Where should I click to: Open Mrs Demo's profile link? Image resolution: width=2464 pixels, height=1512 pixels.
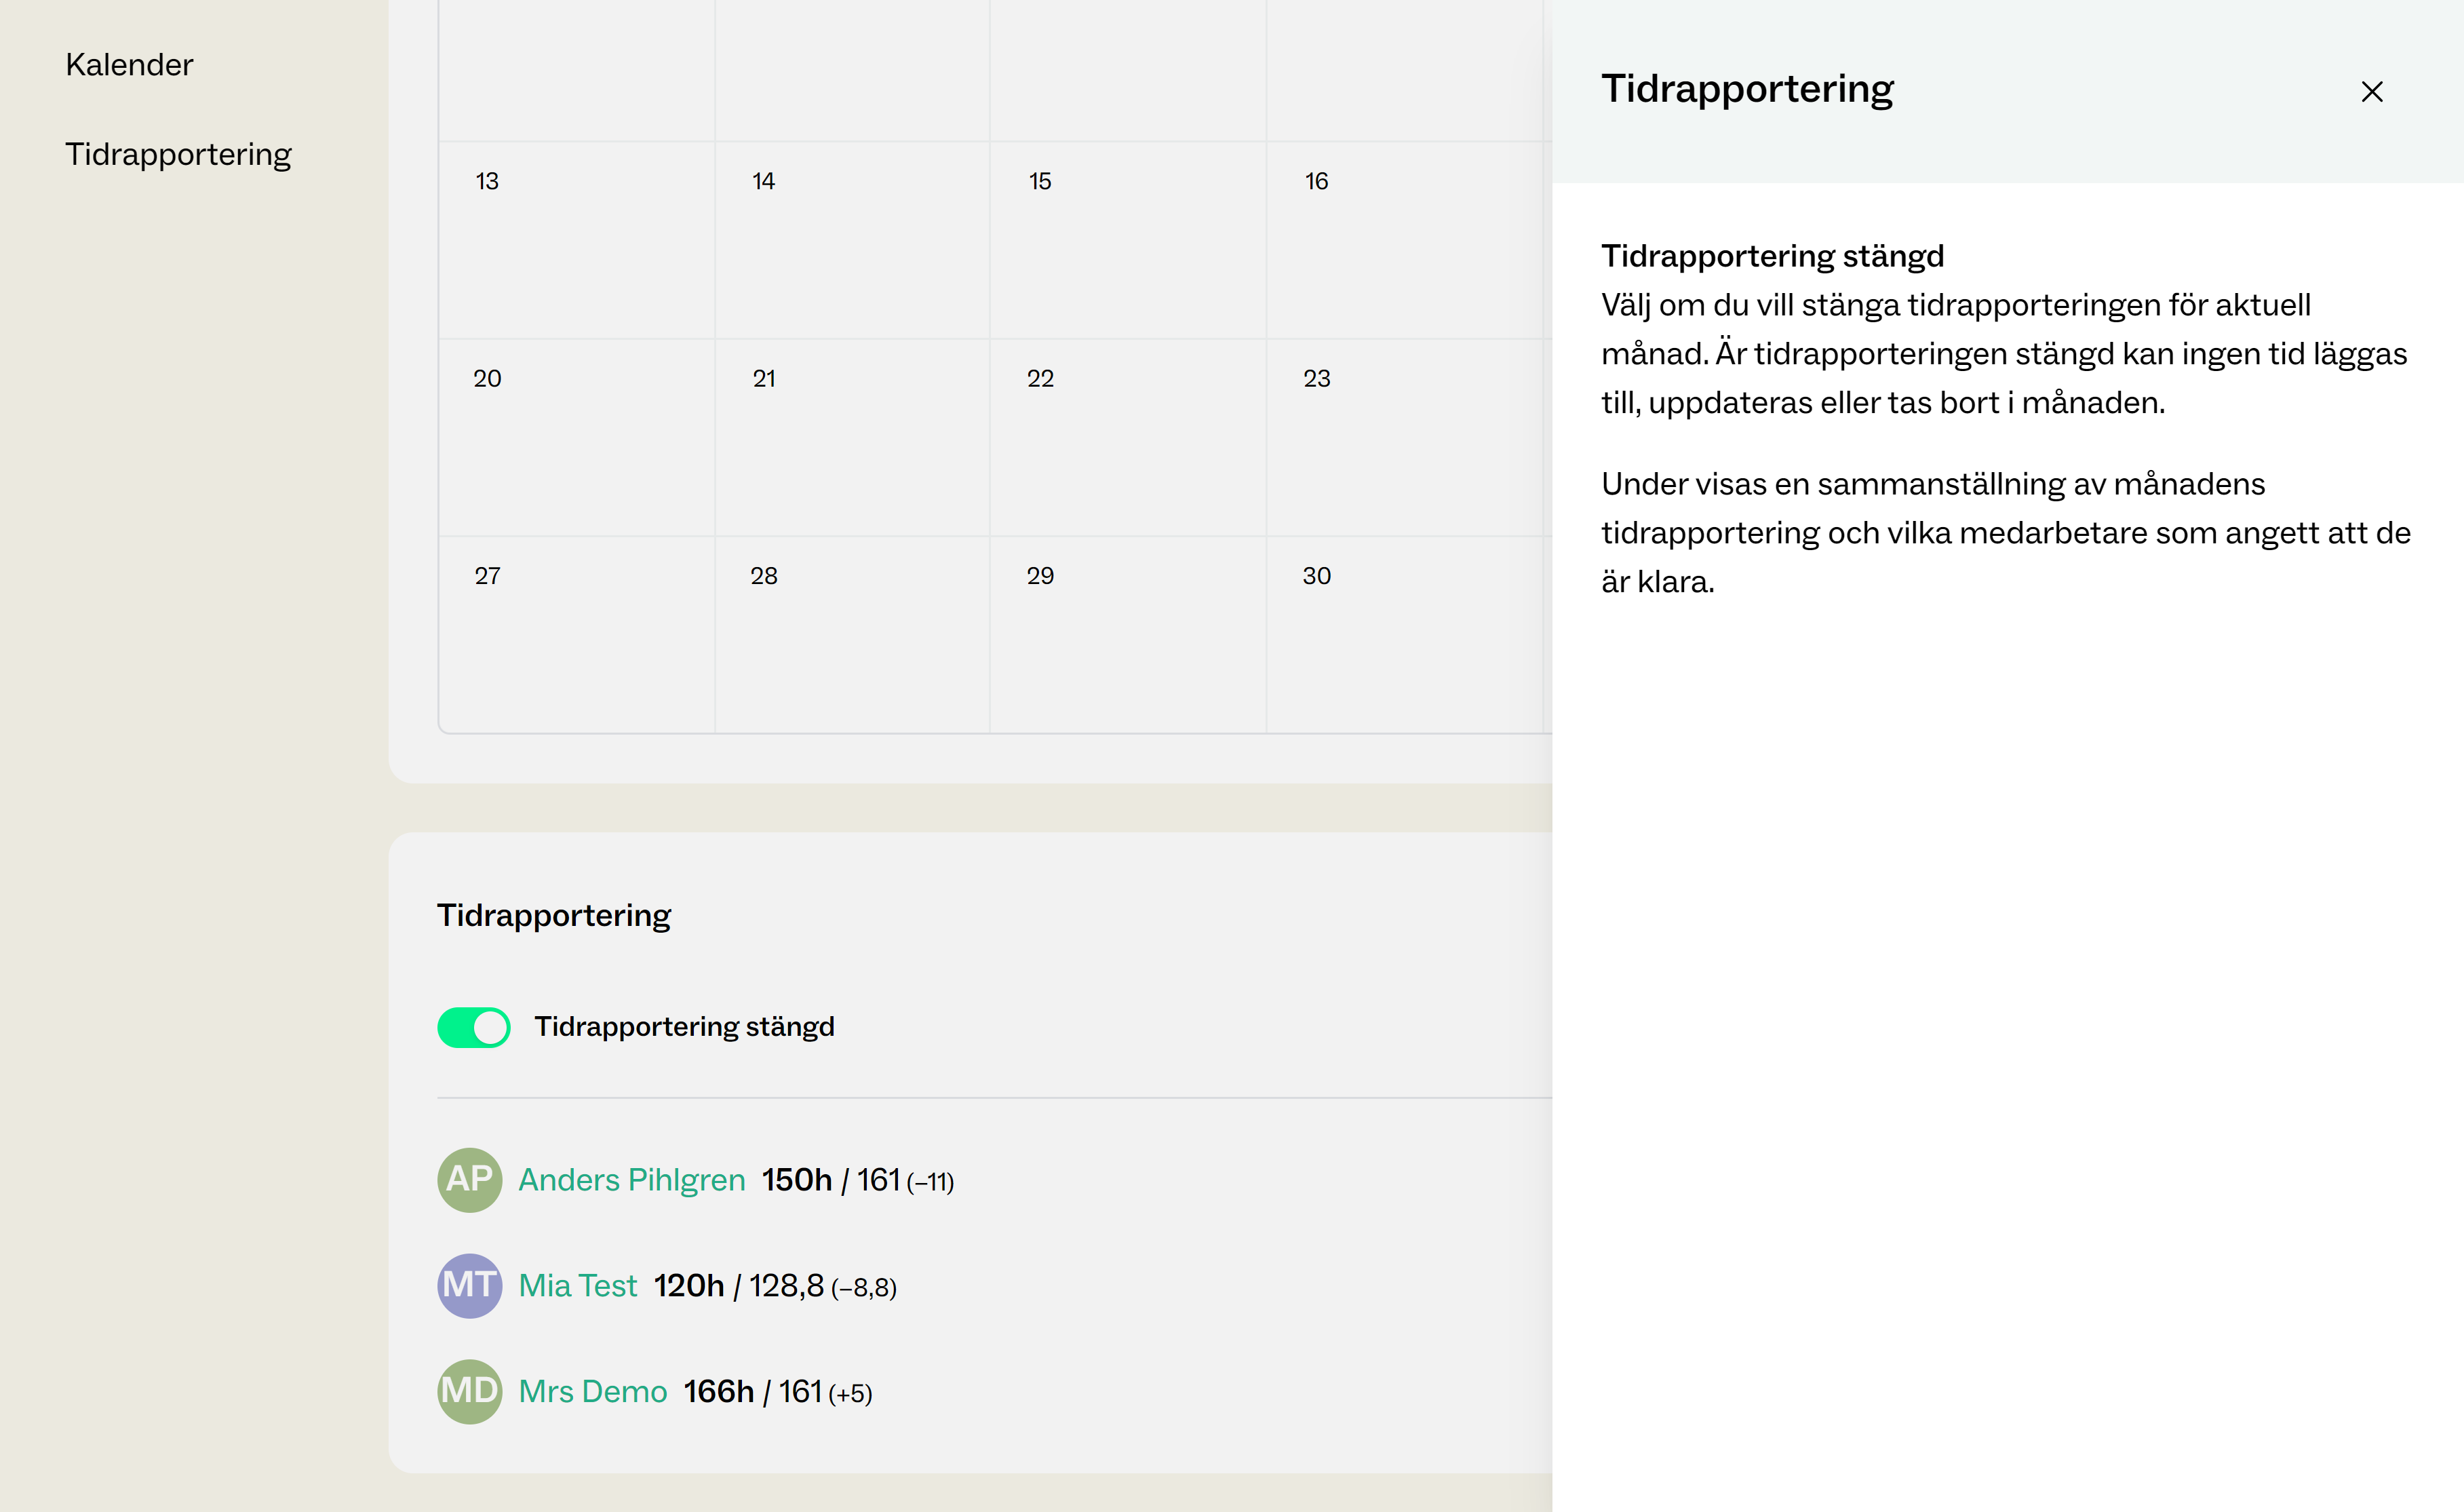point(592,1392)
